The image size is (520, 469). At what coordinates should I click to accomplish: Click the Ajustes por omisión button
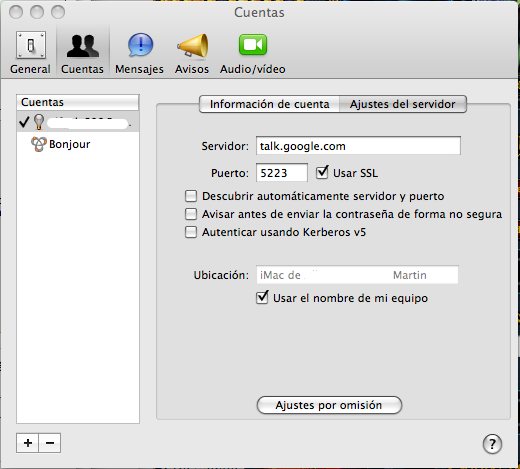tap(329, 405)
